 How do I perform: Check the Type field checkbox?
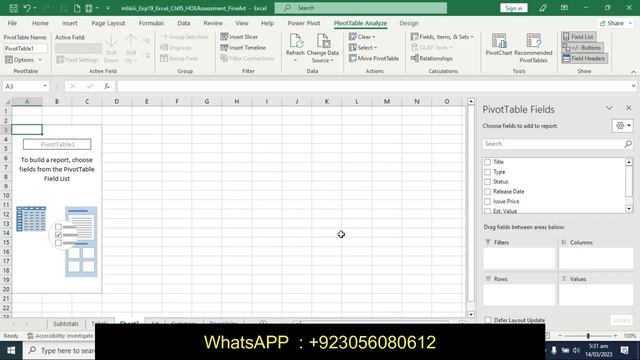487,172
